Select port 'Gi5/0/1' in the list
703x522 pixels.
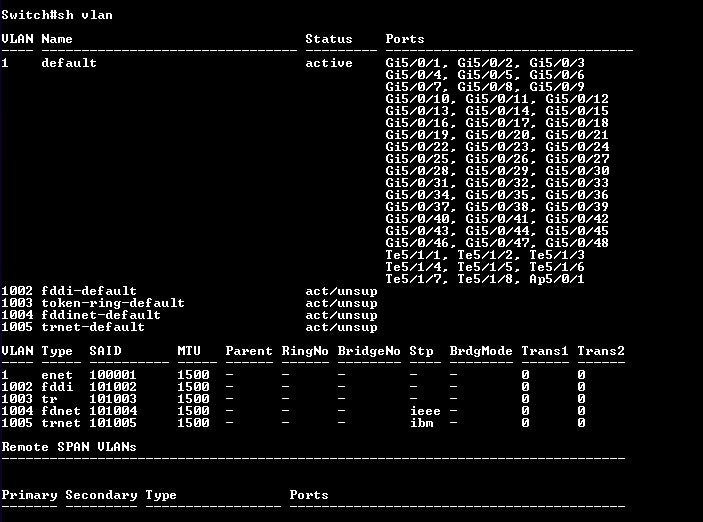click(413, 63)
